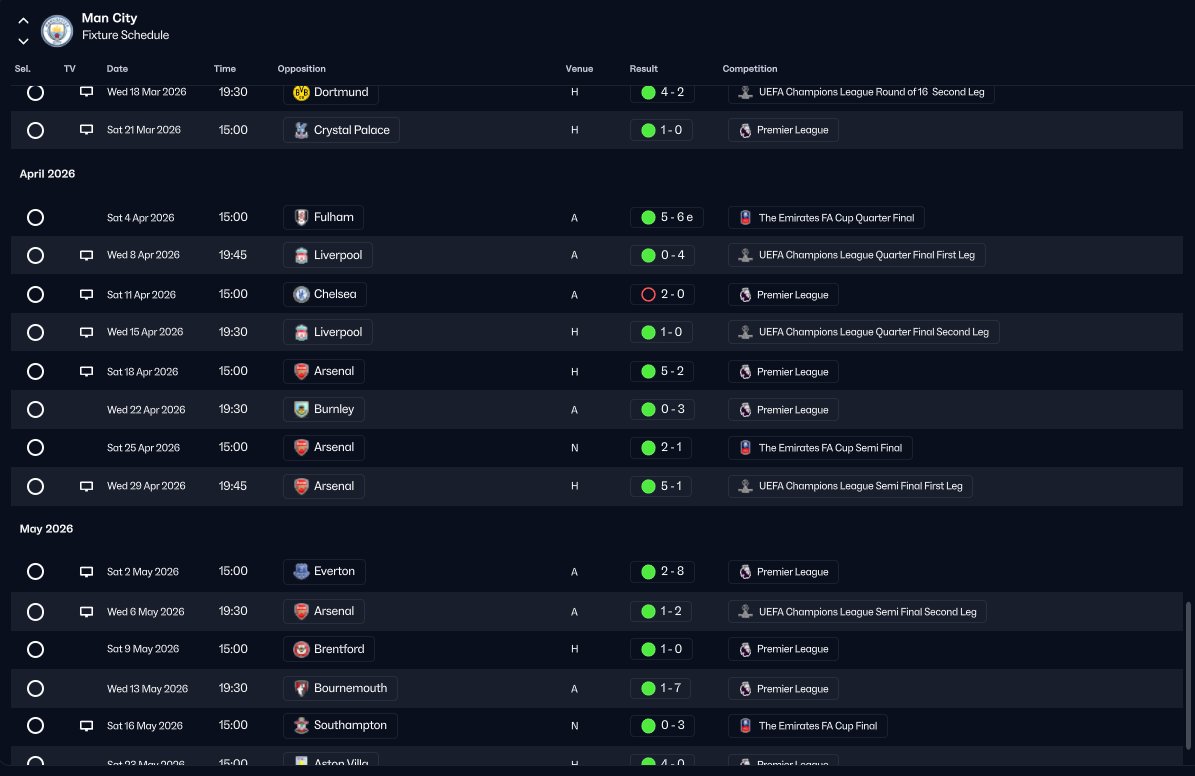Go to next team with down chevron
Viewport: 1195px width, 776px height.
24,41
